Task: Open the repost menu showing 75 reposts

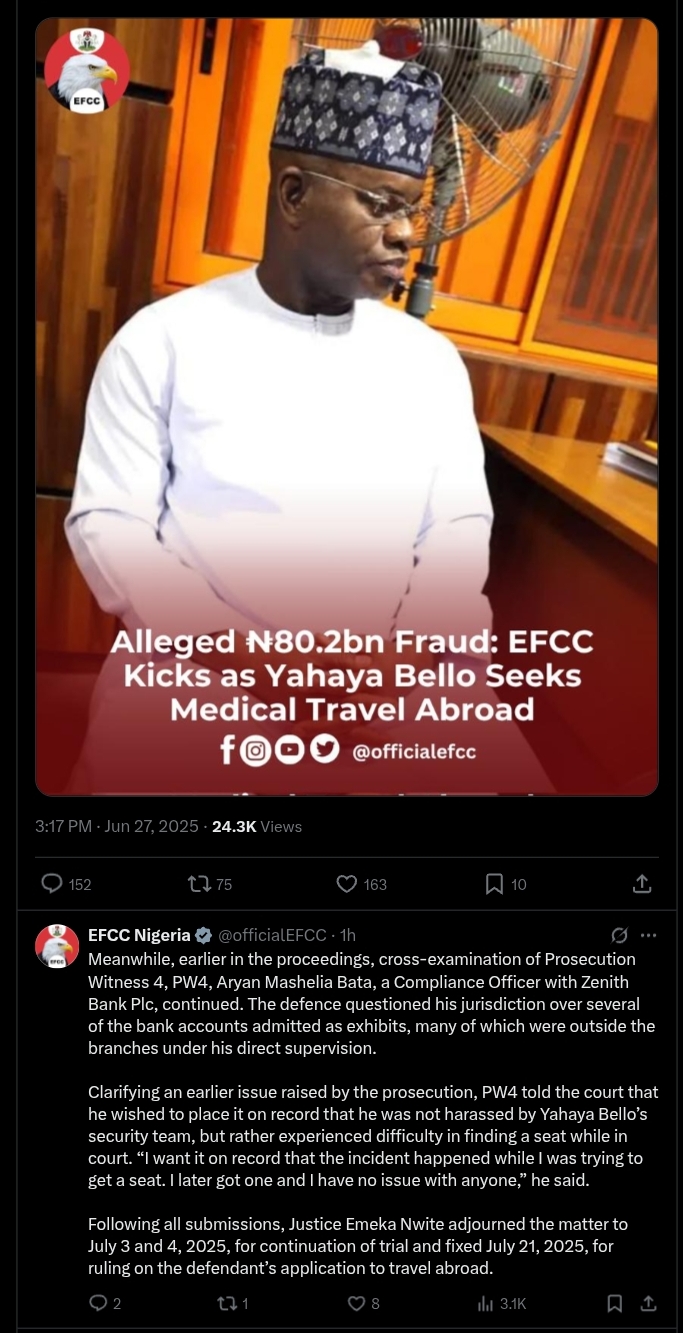Action: point(199,884)
